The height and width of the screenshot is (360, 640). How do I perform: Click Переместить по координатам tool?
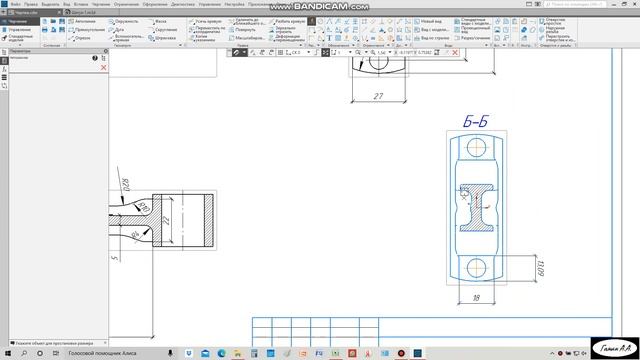pyautogui.click(x=207, y=29)
